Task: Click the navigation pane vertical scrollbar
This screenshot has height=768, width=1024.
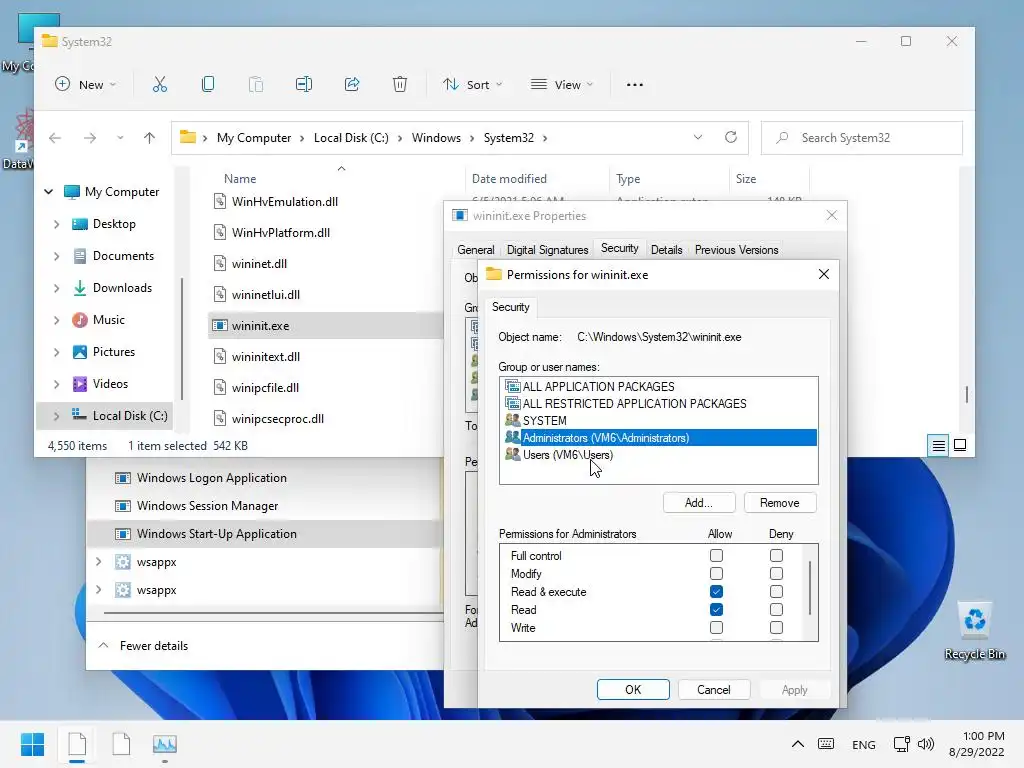Action: [x=182, y=338]
